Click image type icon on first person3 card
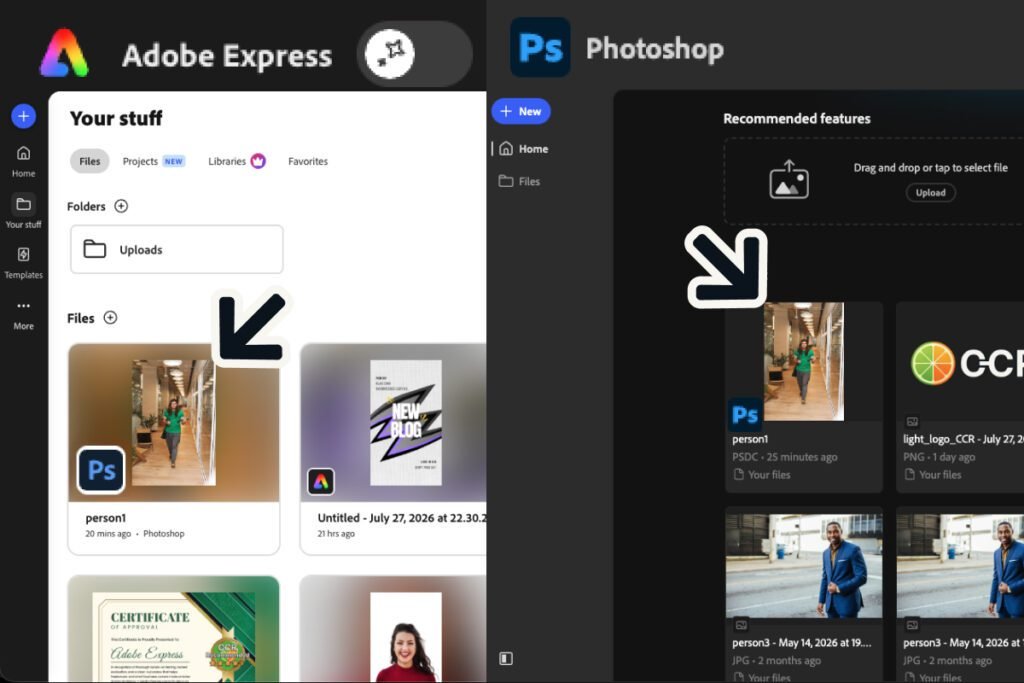 [741, 625]
